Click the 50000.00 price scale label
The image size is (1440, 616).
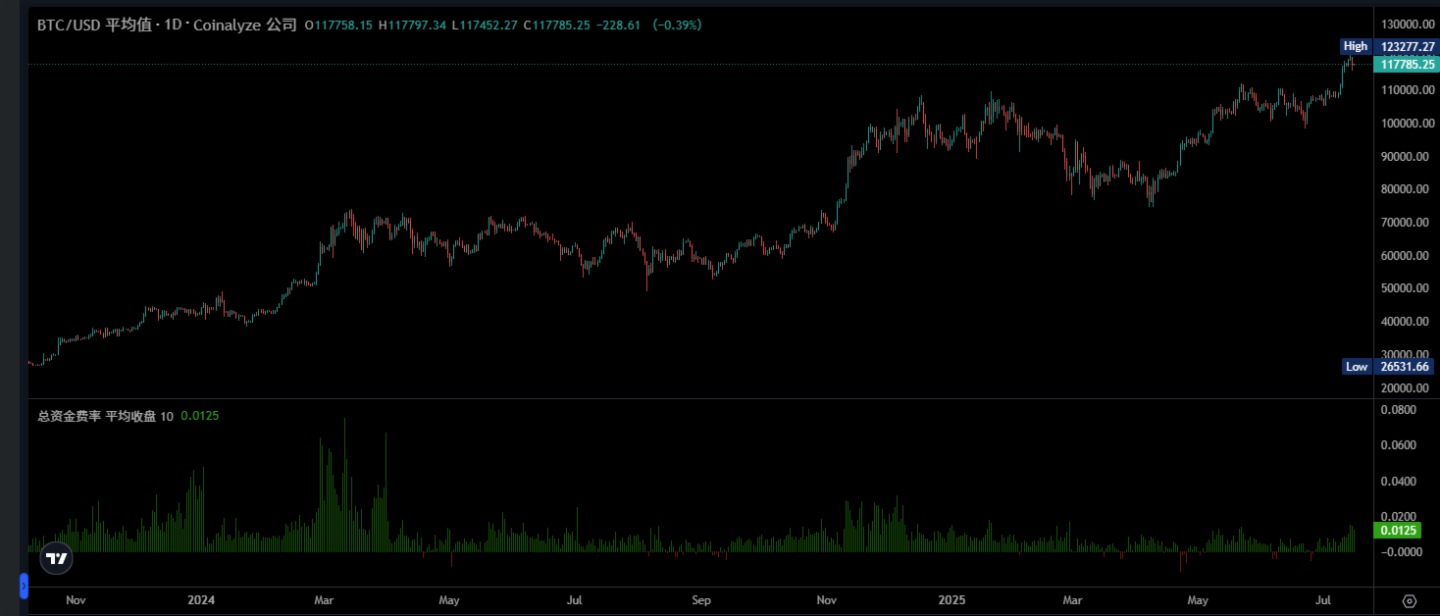pos(1405,288)
